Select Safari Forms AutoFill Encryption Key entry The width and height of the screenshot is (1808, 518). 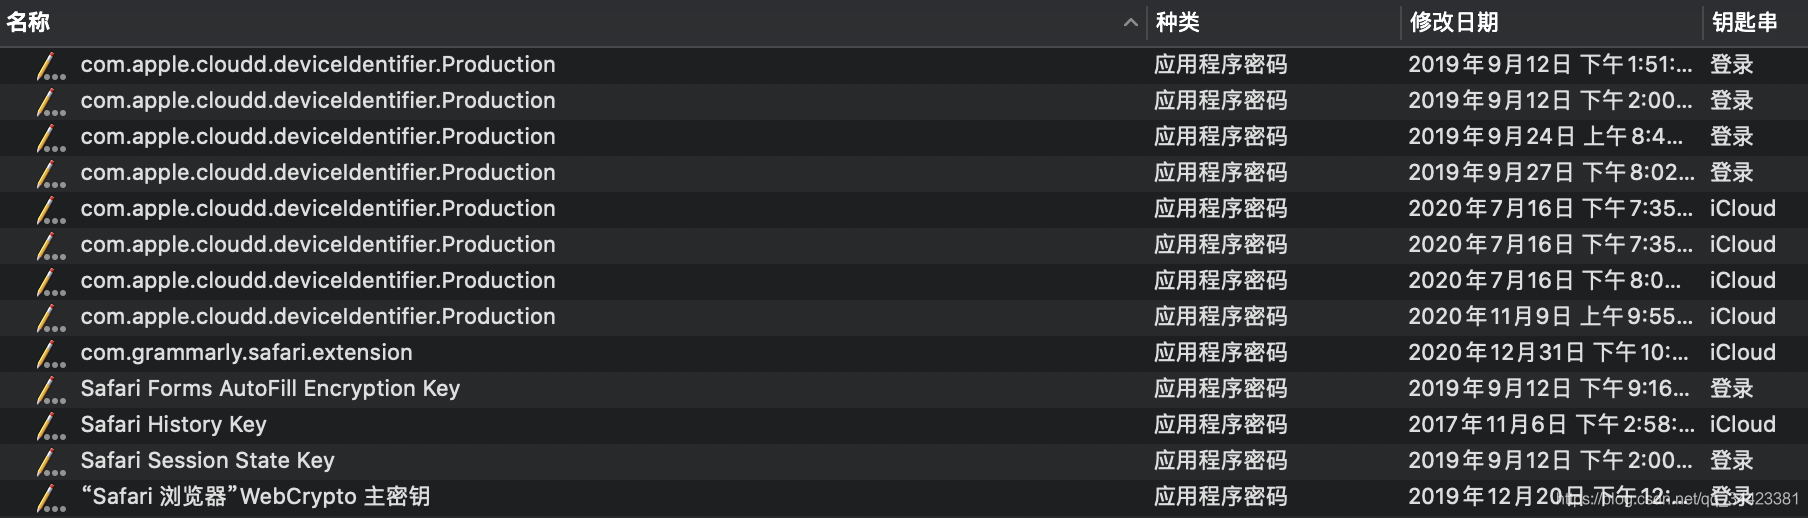pos(904,389)
